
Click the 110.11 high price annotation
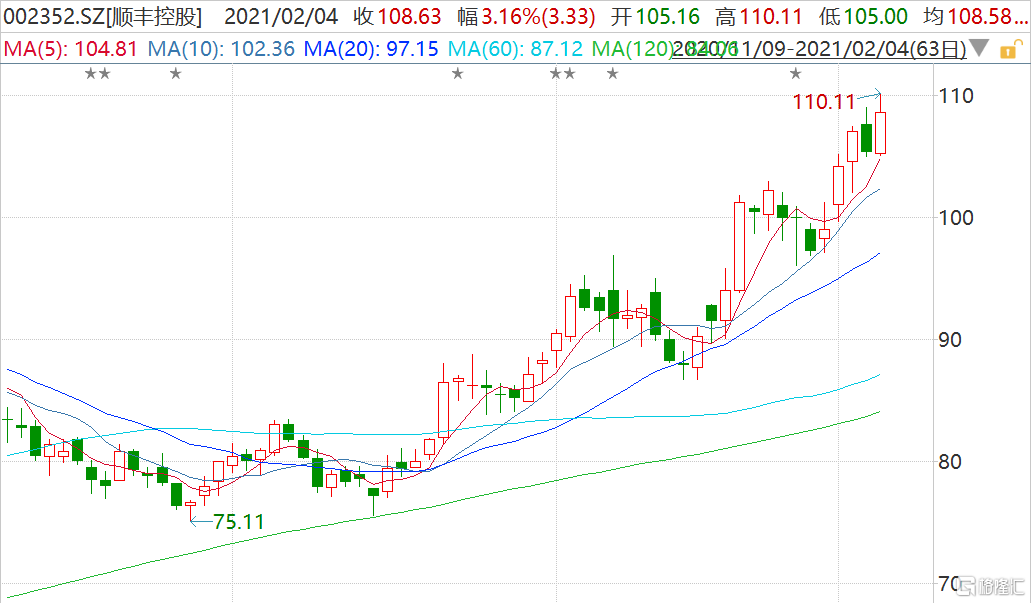pyautogui.click(x=824, y=102)
